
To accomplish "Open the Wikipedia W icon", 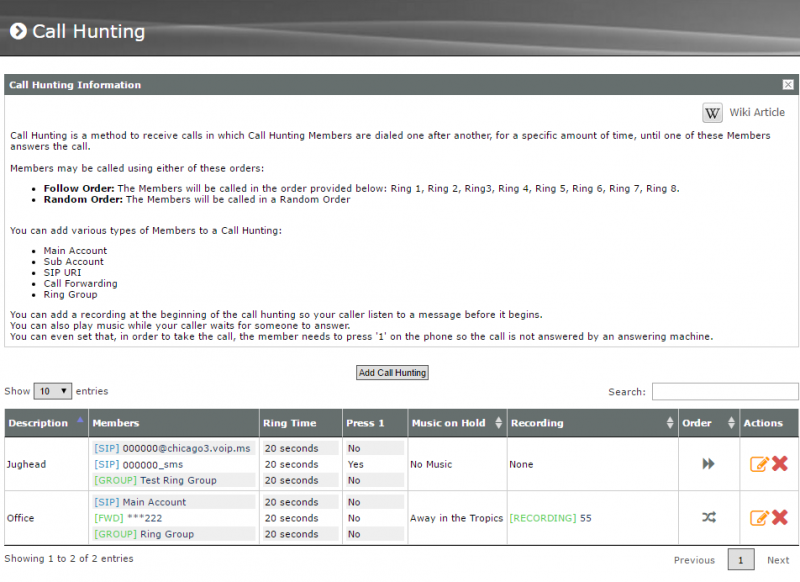I will [x=712, y=113].
